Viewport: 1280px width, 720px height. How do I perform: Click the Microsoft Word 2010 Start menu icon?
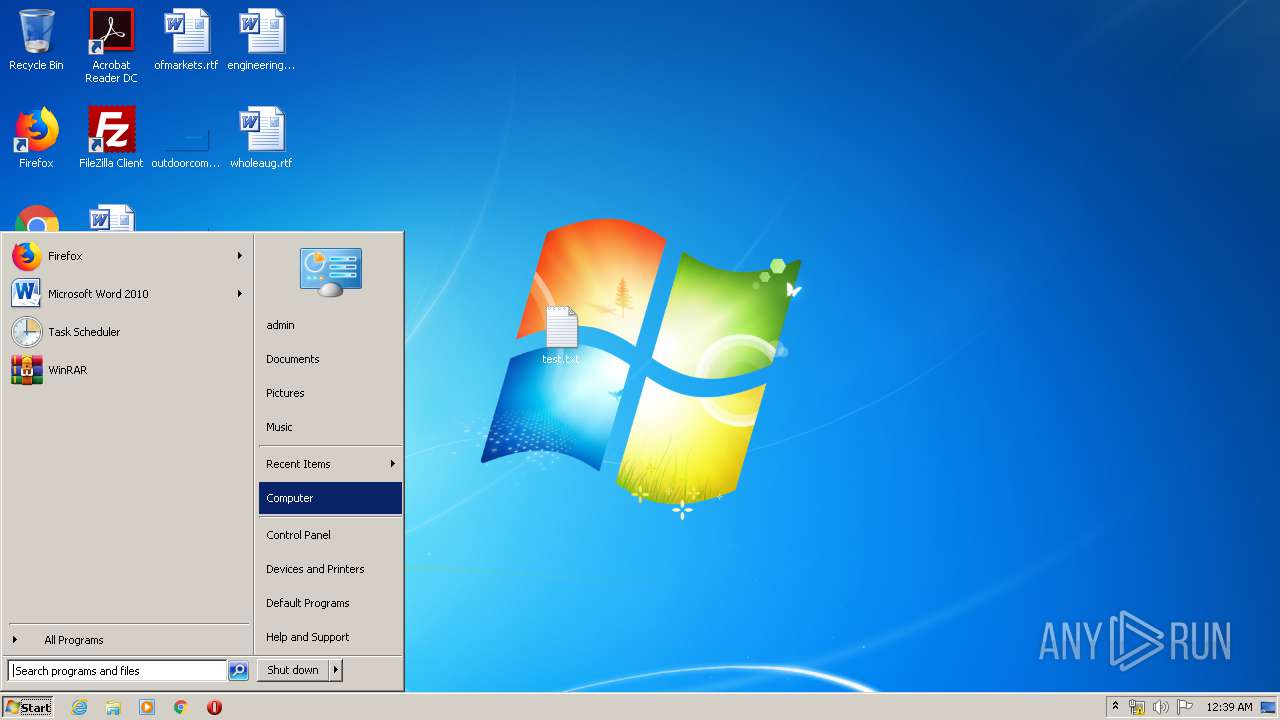click(x=27, y=294)
